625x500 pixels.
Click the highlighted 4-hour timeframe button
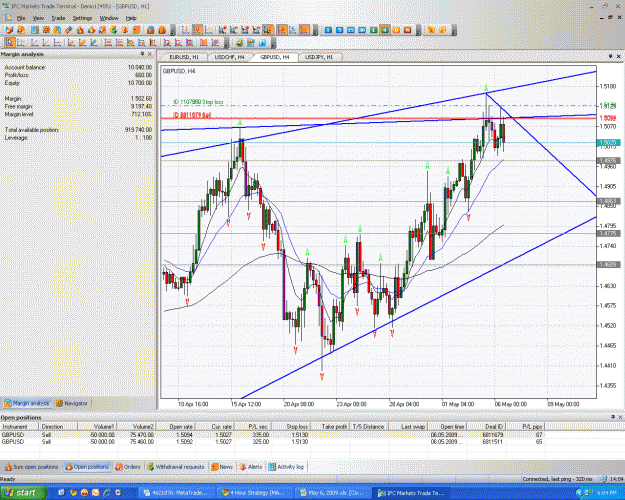tap(385, 30)
